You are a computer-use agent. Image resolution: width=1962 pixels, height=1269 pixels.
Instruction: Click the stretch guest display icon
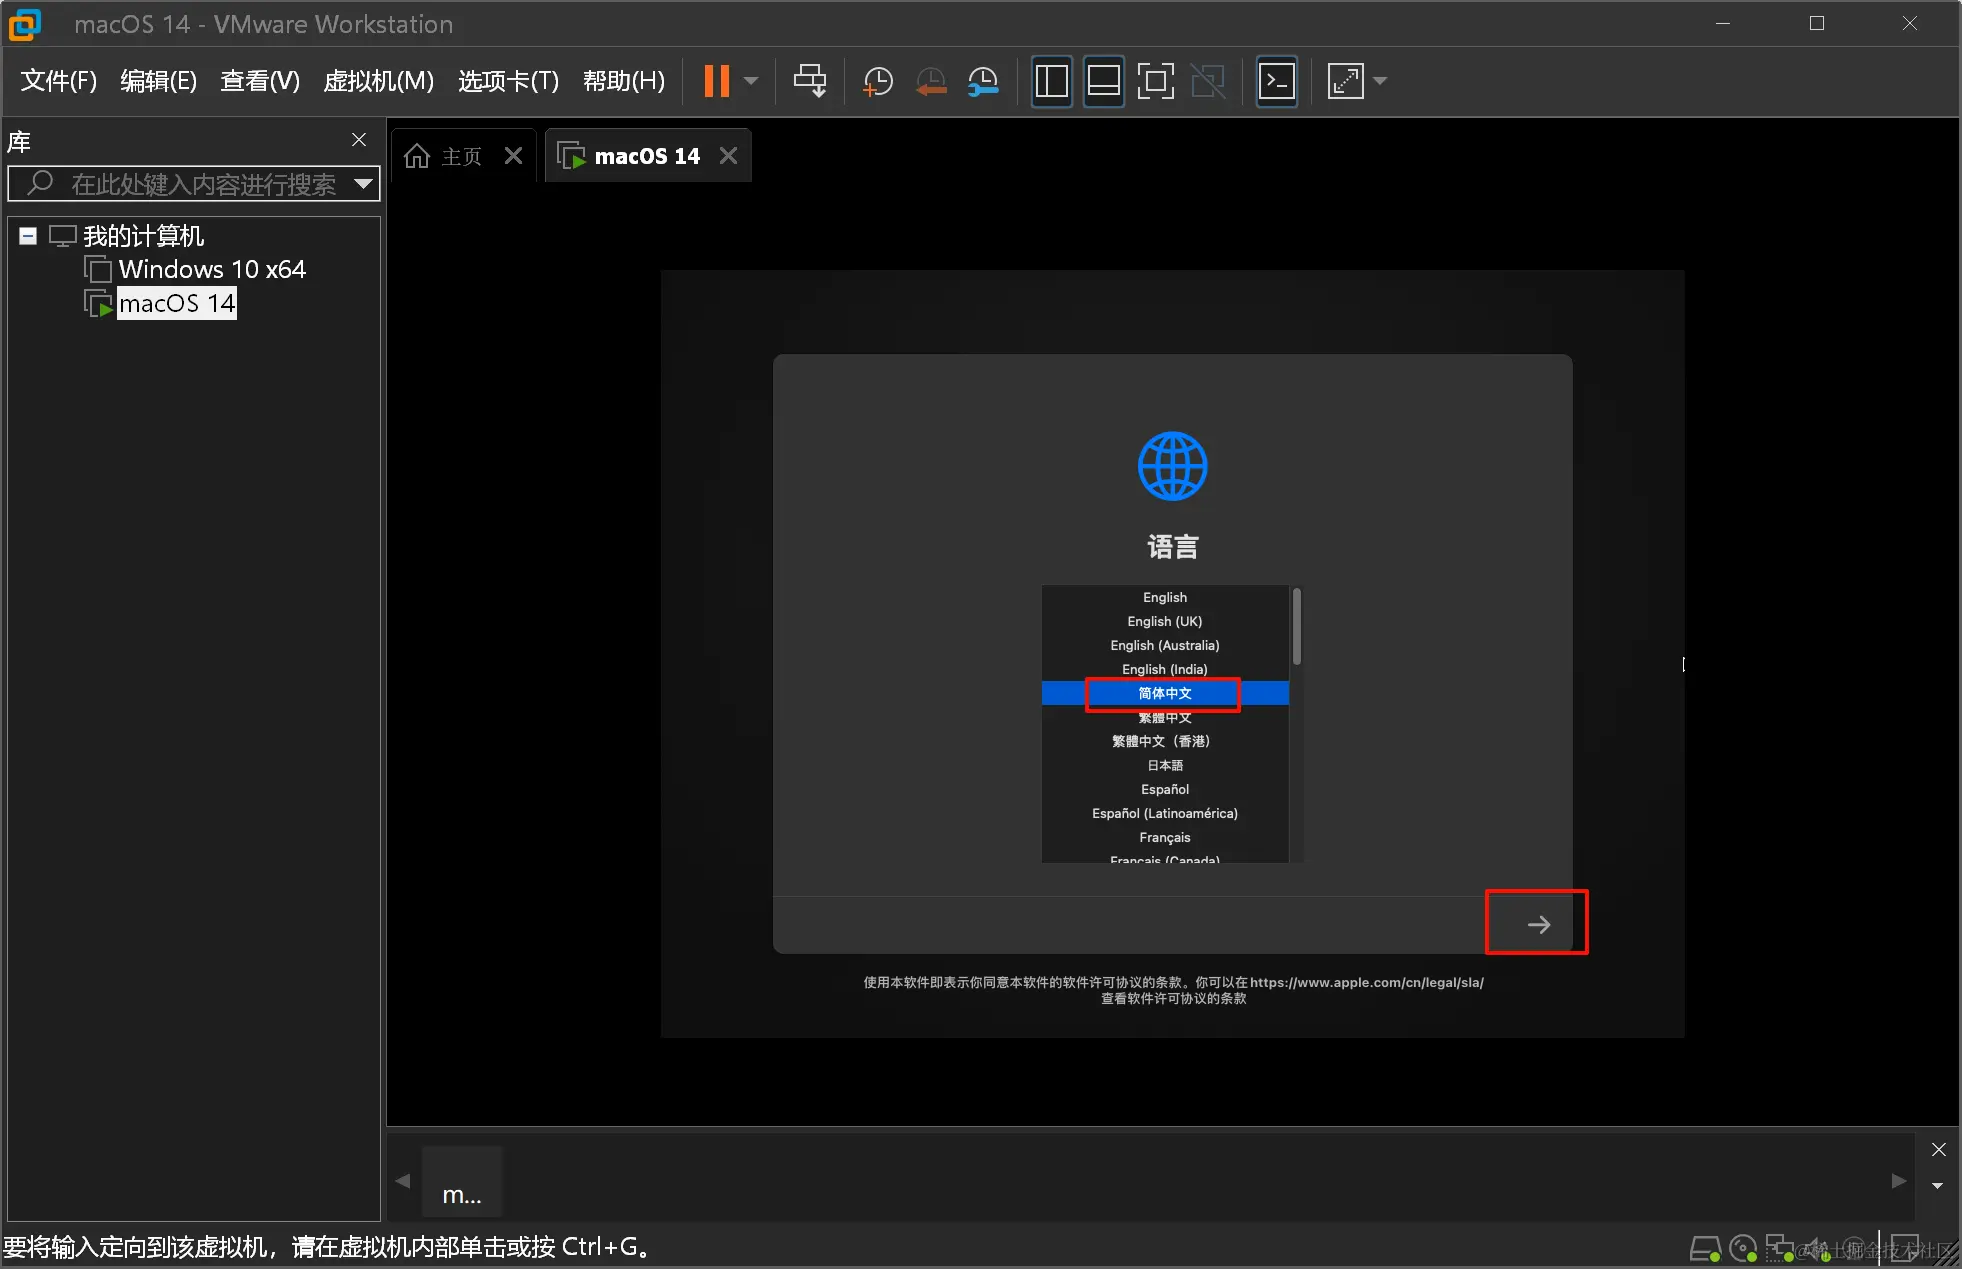1345,81
